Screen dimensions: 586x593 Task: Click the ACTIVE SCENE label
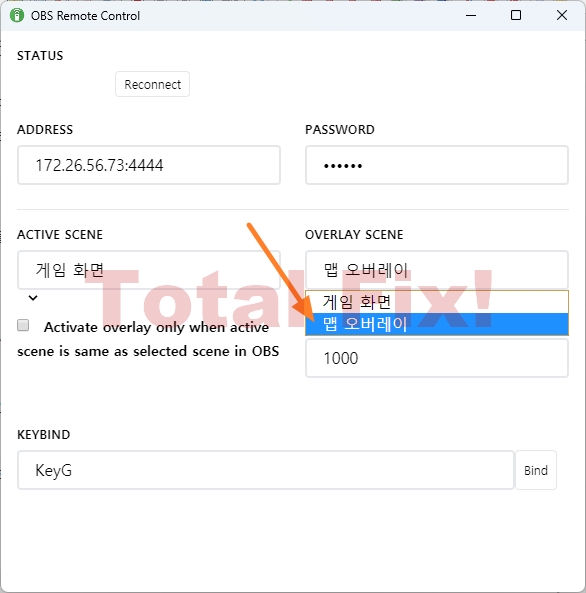pos(60,234)
